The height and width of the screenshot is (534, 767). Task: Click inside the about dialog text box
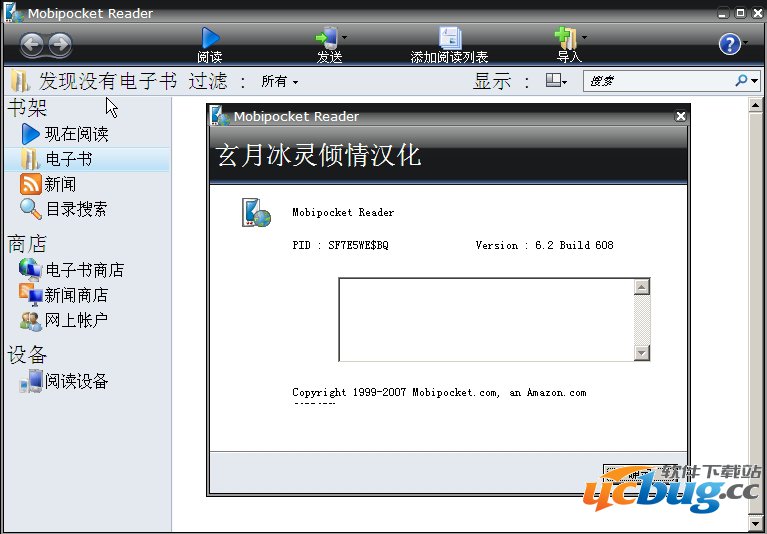(x=486, y=320)
